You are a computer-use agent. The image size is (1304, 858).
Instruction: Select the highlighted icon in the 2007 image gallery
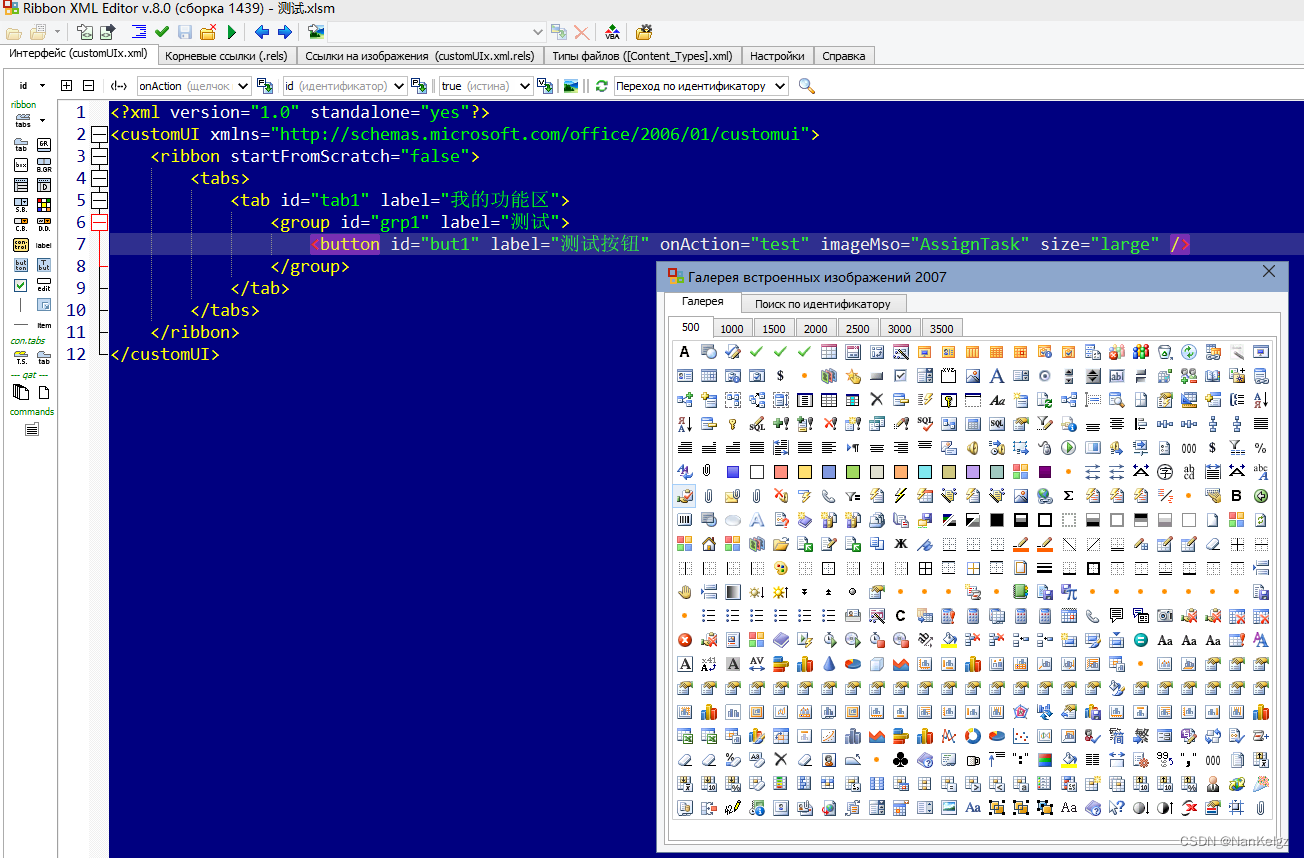click(684, 495)
